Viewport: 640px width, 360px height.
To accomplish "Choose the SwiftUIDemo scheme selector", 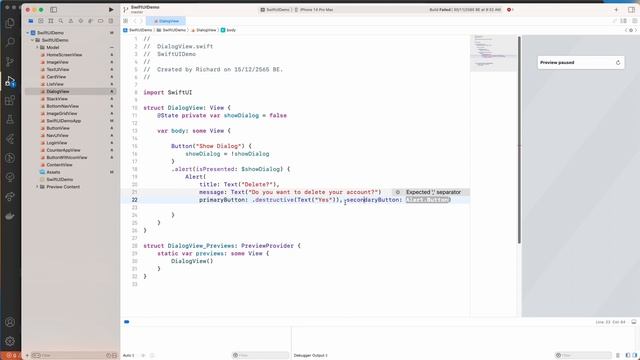I will [276, 9].
